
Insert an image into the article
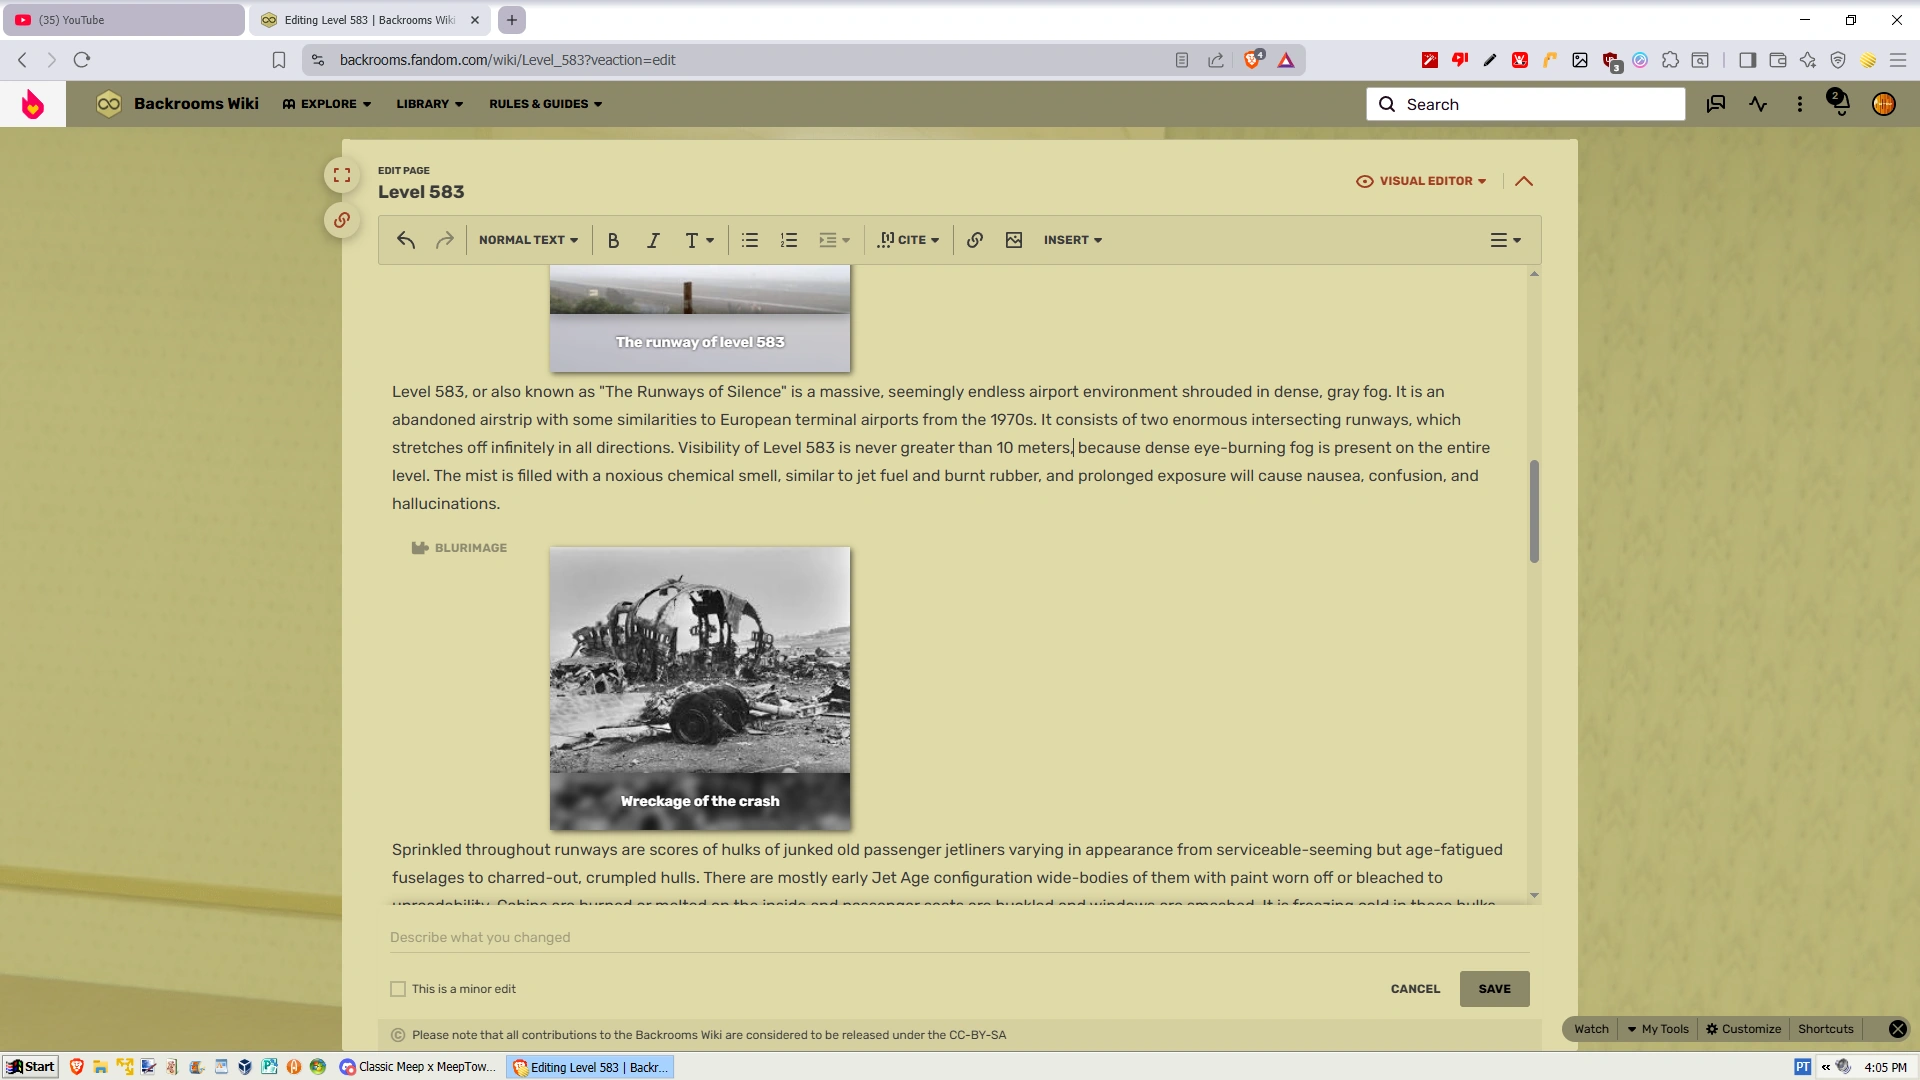(1013, 240)
